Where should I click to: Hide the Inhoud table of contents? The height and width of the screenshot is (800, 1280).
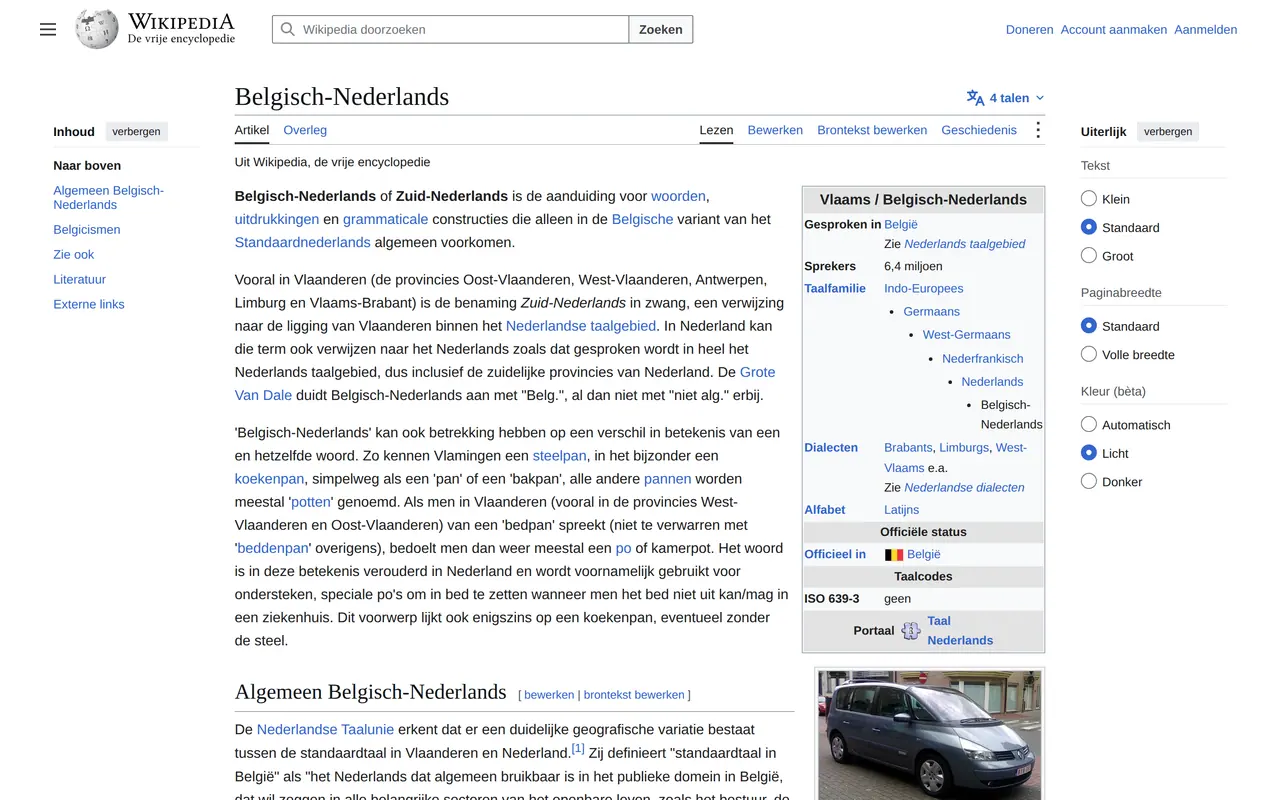pos(137,131)
